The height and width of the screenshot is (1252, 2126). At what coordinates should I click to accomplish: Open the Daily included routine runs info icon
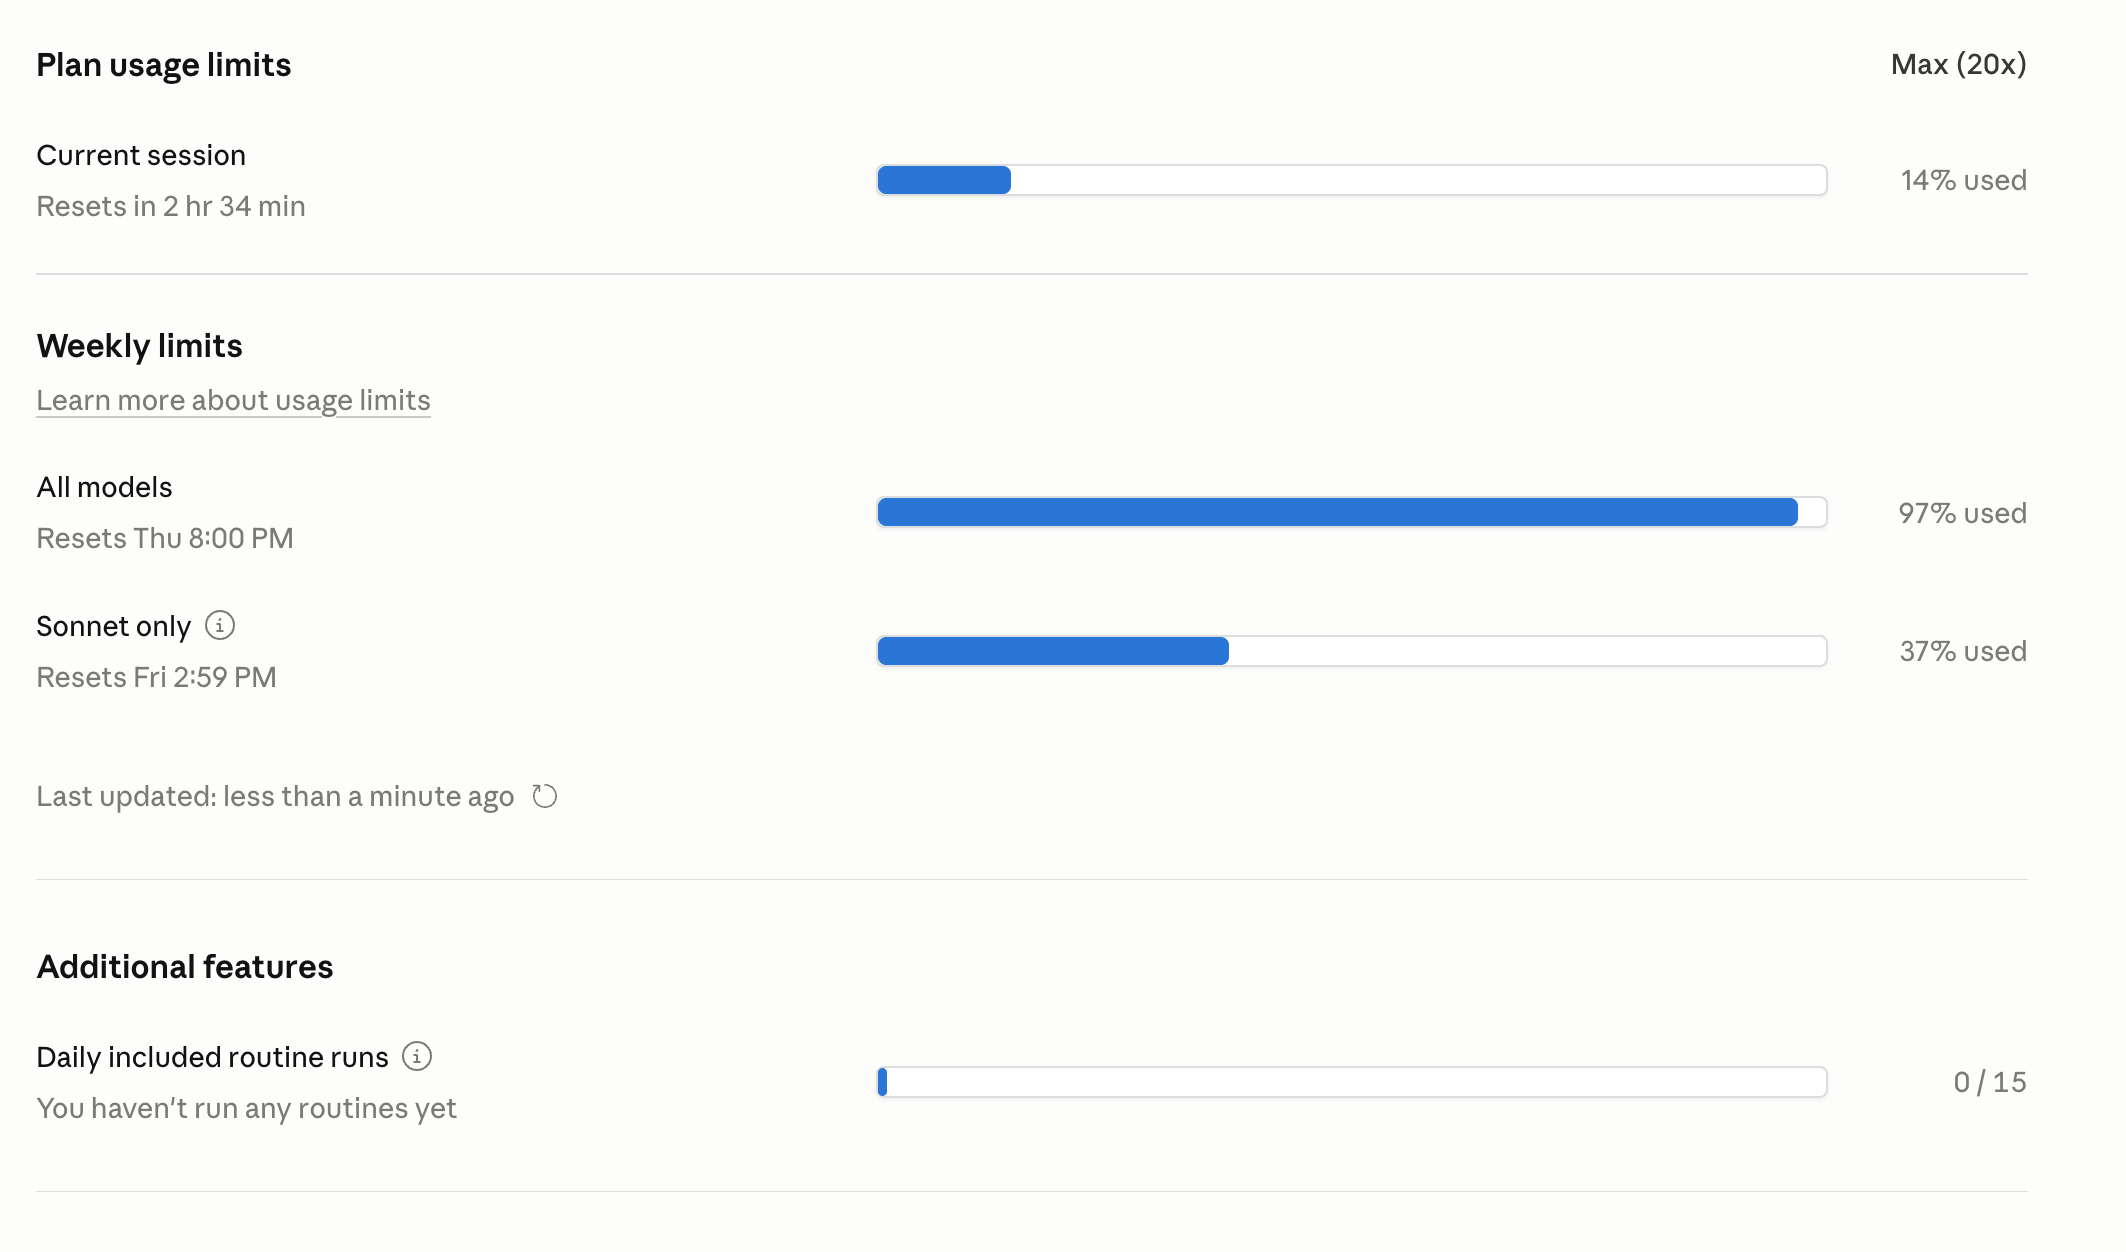click(x=417, y=1056)
